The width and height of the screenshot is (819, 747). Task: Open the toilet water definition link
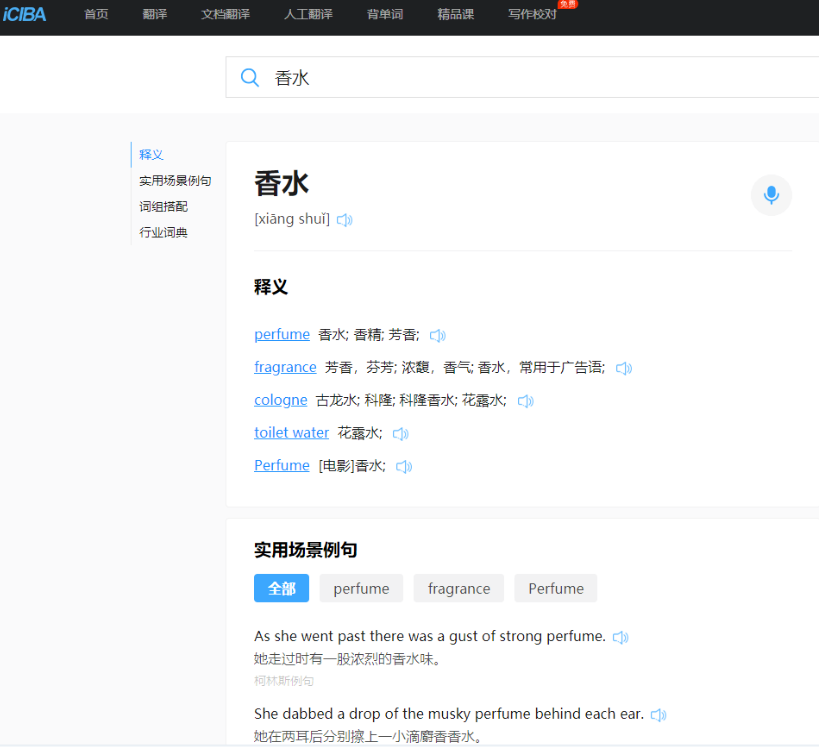[291, 433]
